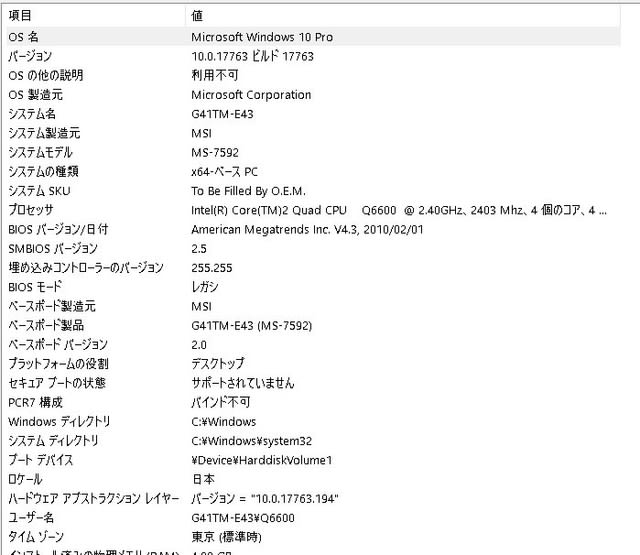Click the デスクトップ value

point(218,364)
